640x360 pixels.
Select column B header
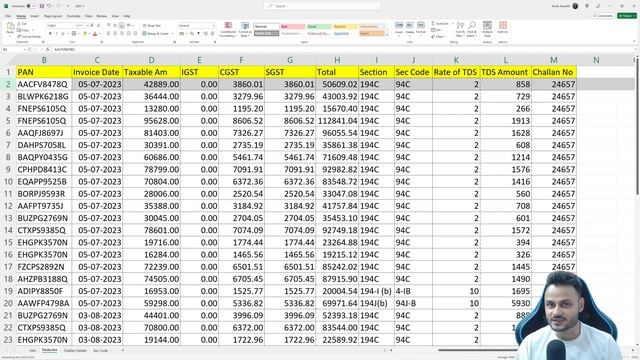point(44,60)
